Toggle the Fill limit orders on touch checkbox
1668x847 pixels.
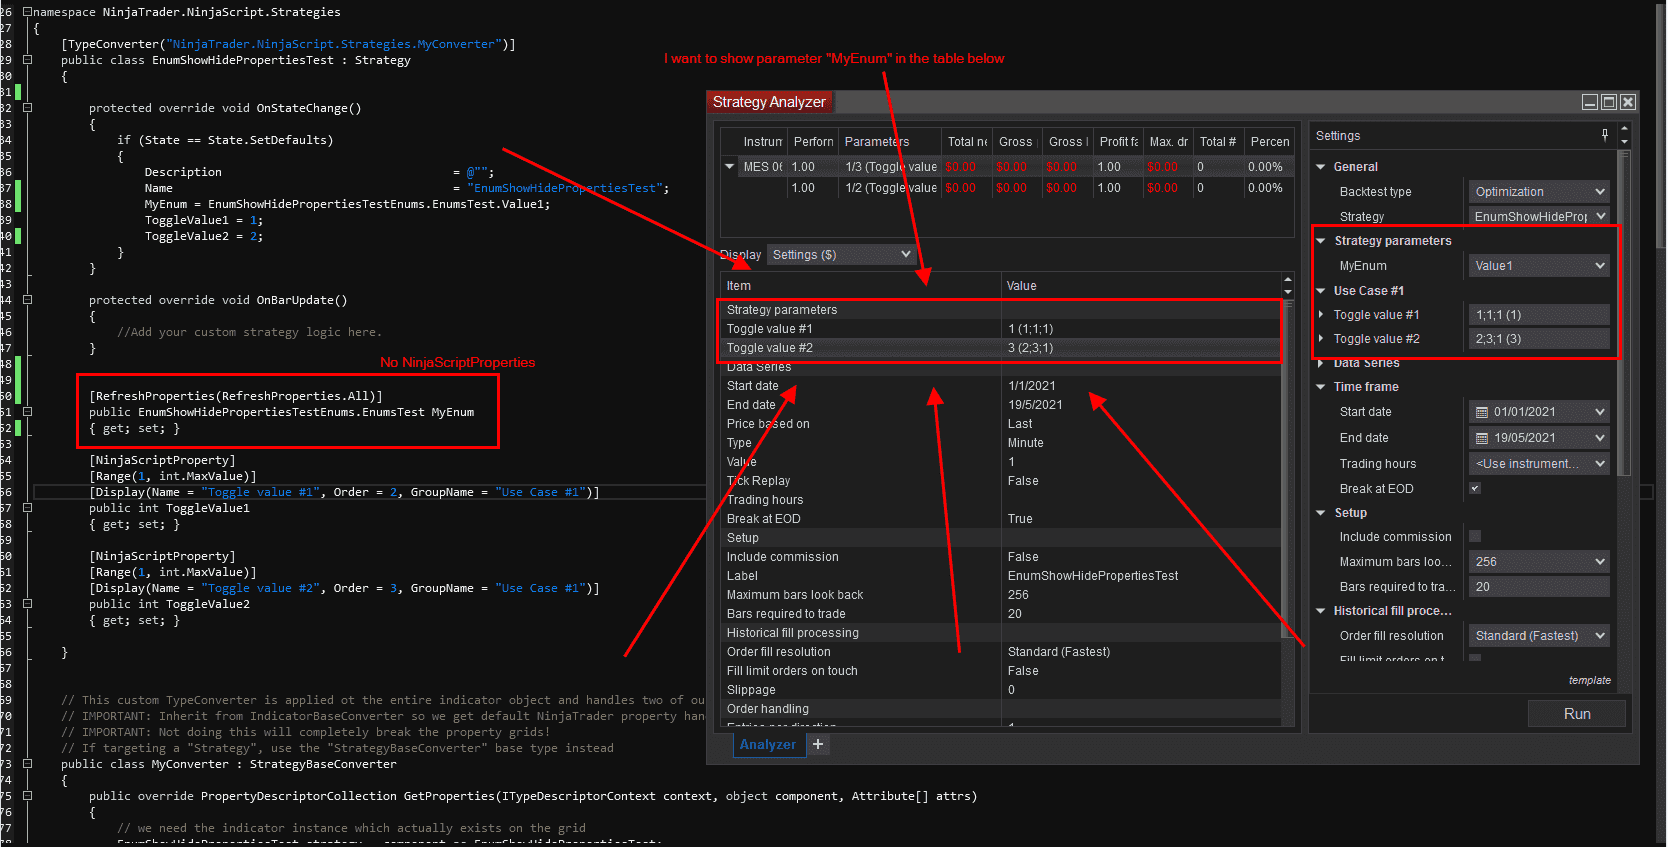1475,658
